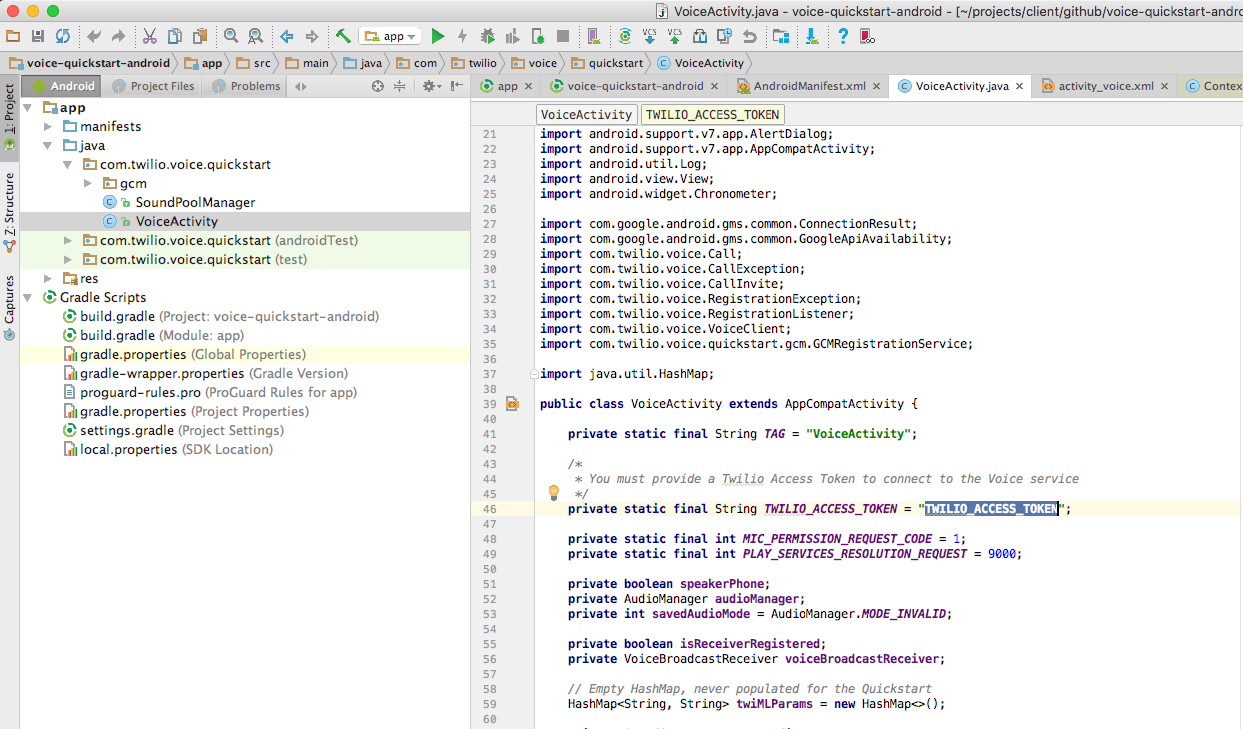The height and width of the screenshot is (729, 1243).
Task: Expand com.twilio.voice.quickstart (androidTest) package
Action: [x=68, y=241]
